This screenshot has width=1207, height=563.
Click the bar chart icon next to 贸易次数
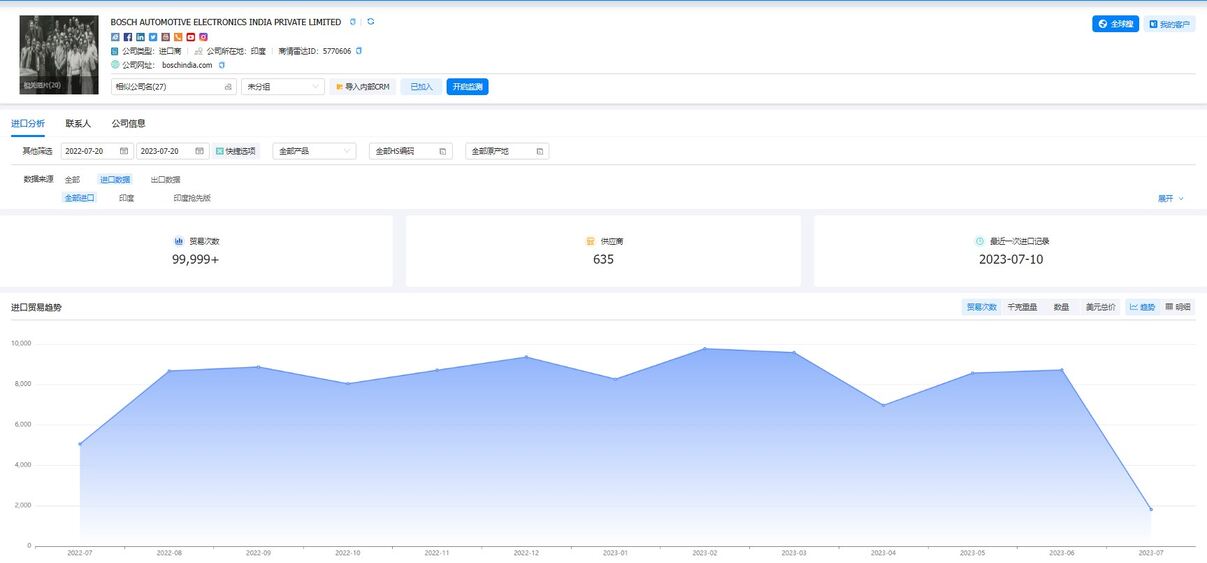(179, 241)
